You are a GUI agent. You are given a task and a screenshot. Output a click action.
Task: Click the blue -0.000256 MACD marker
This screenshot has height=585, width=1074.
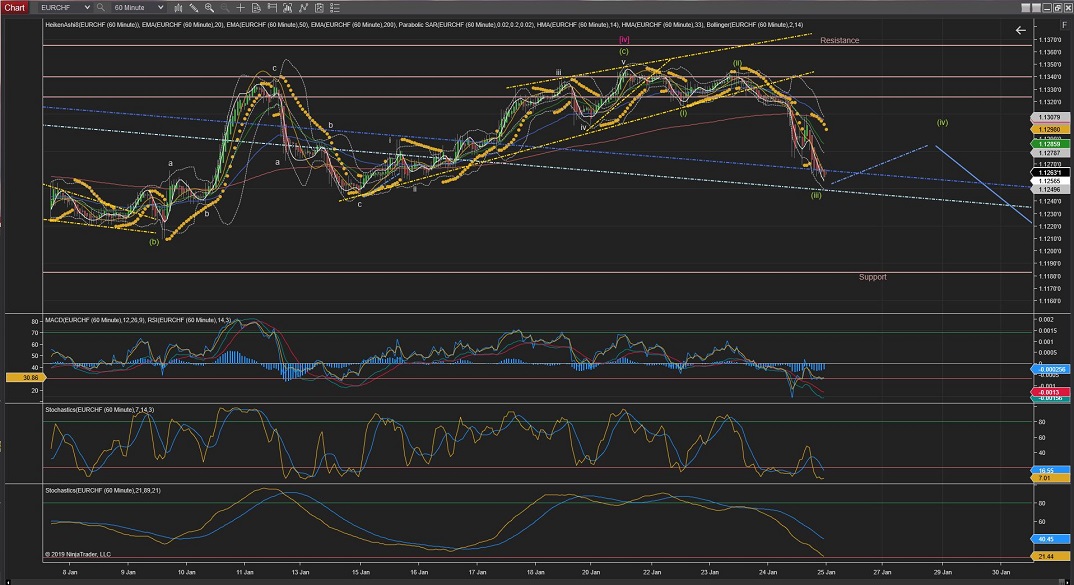(1049, 369)
